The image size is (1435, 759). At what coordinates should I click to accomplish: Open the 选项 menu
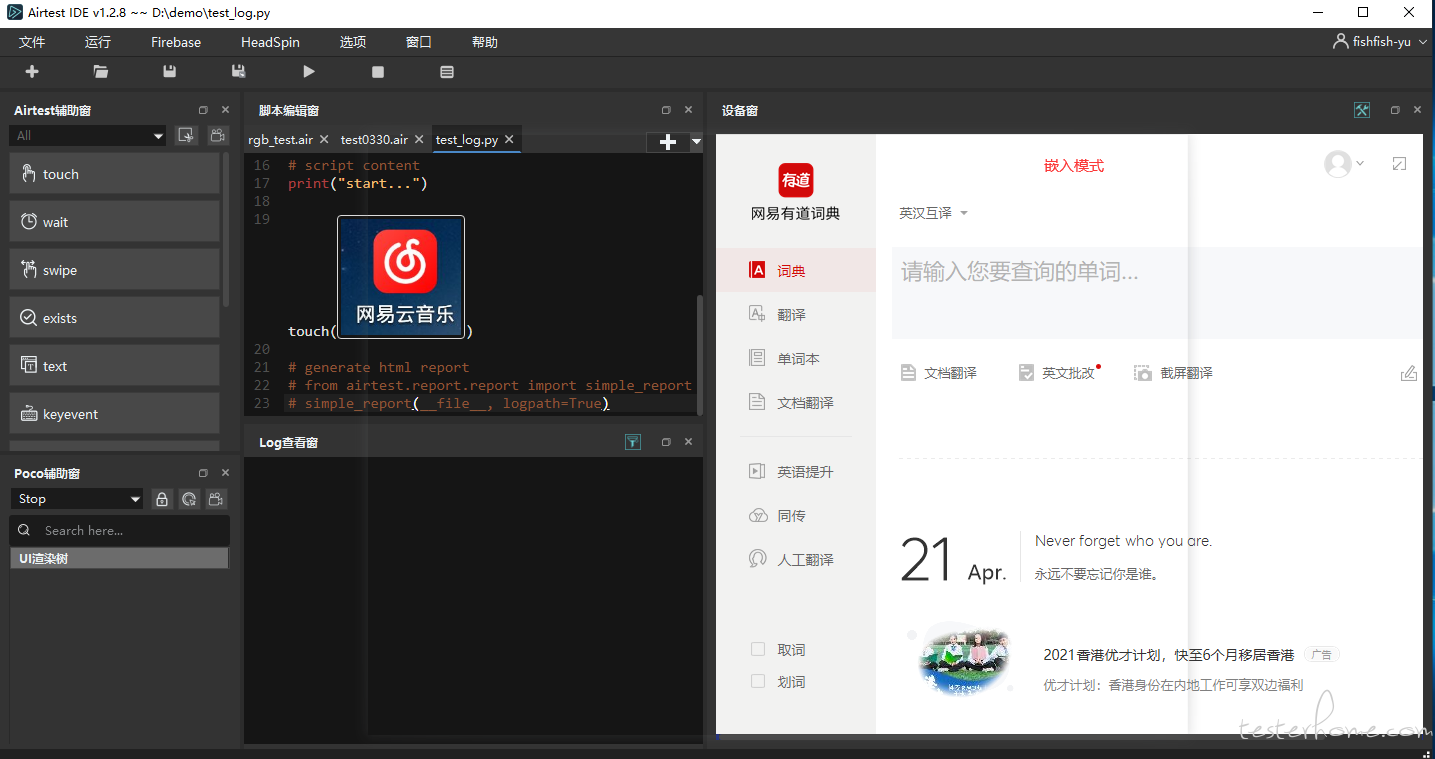353,42
